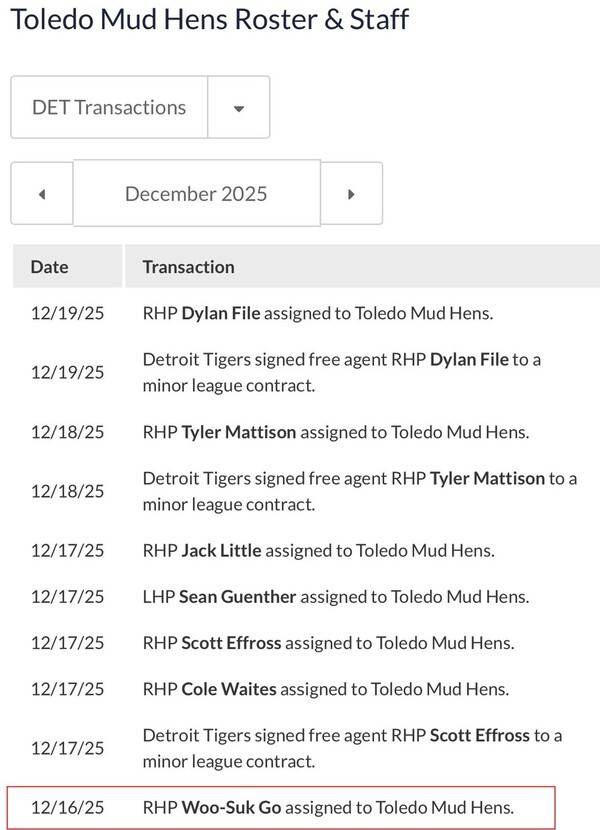Open Scott Effross link in assigned row
The image size is (600, 830).
(231, 643)
